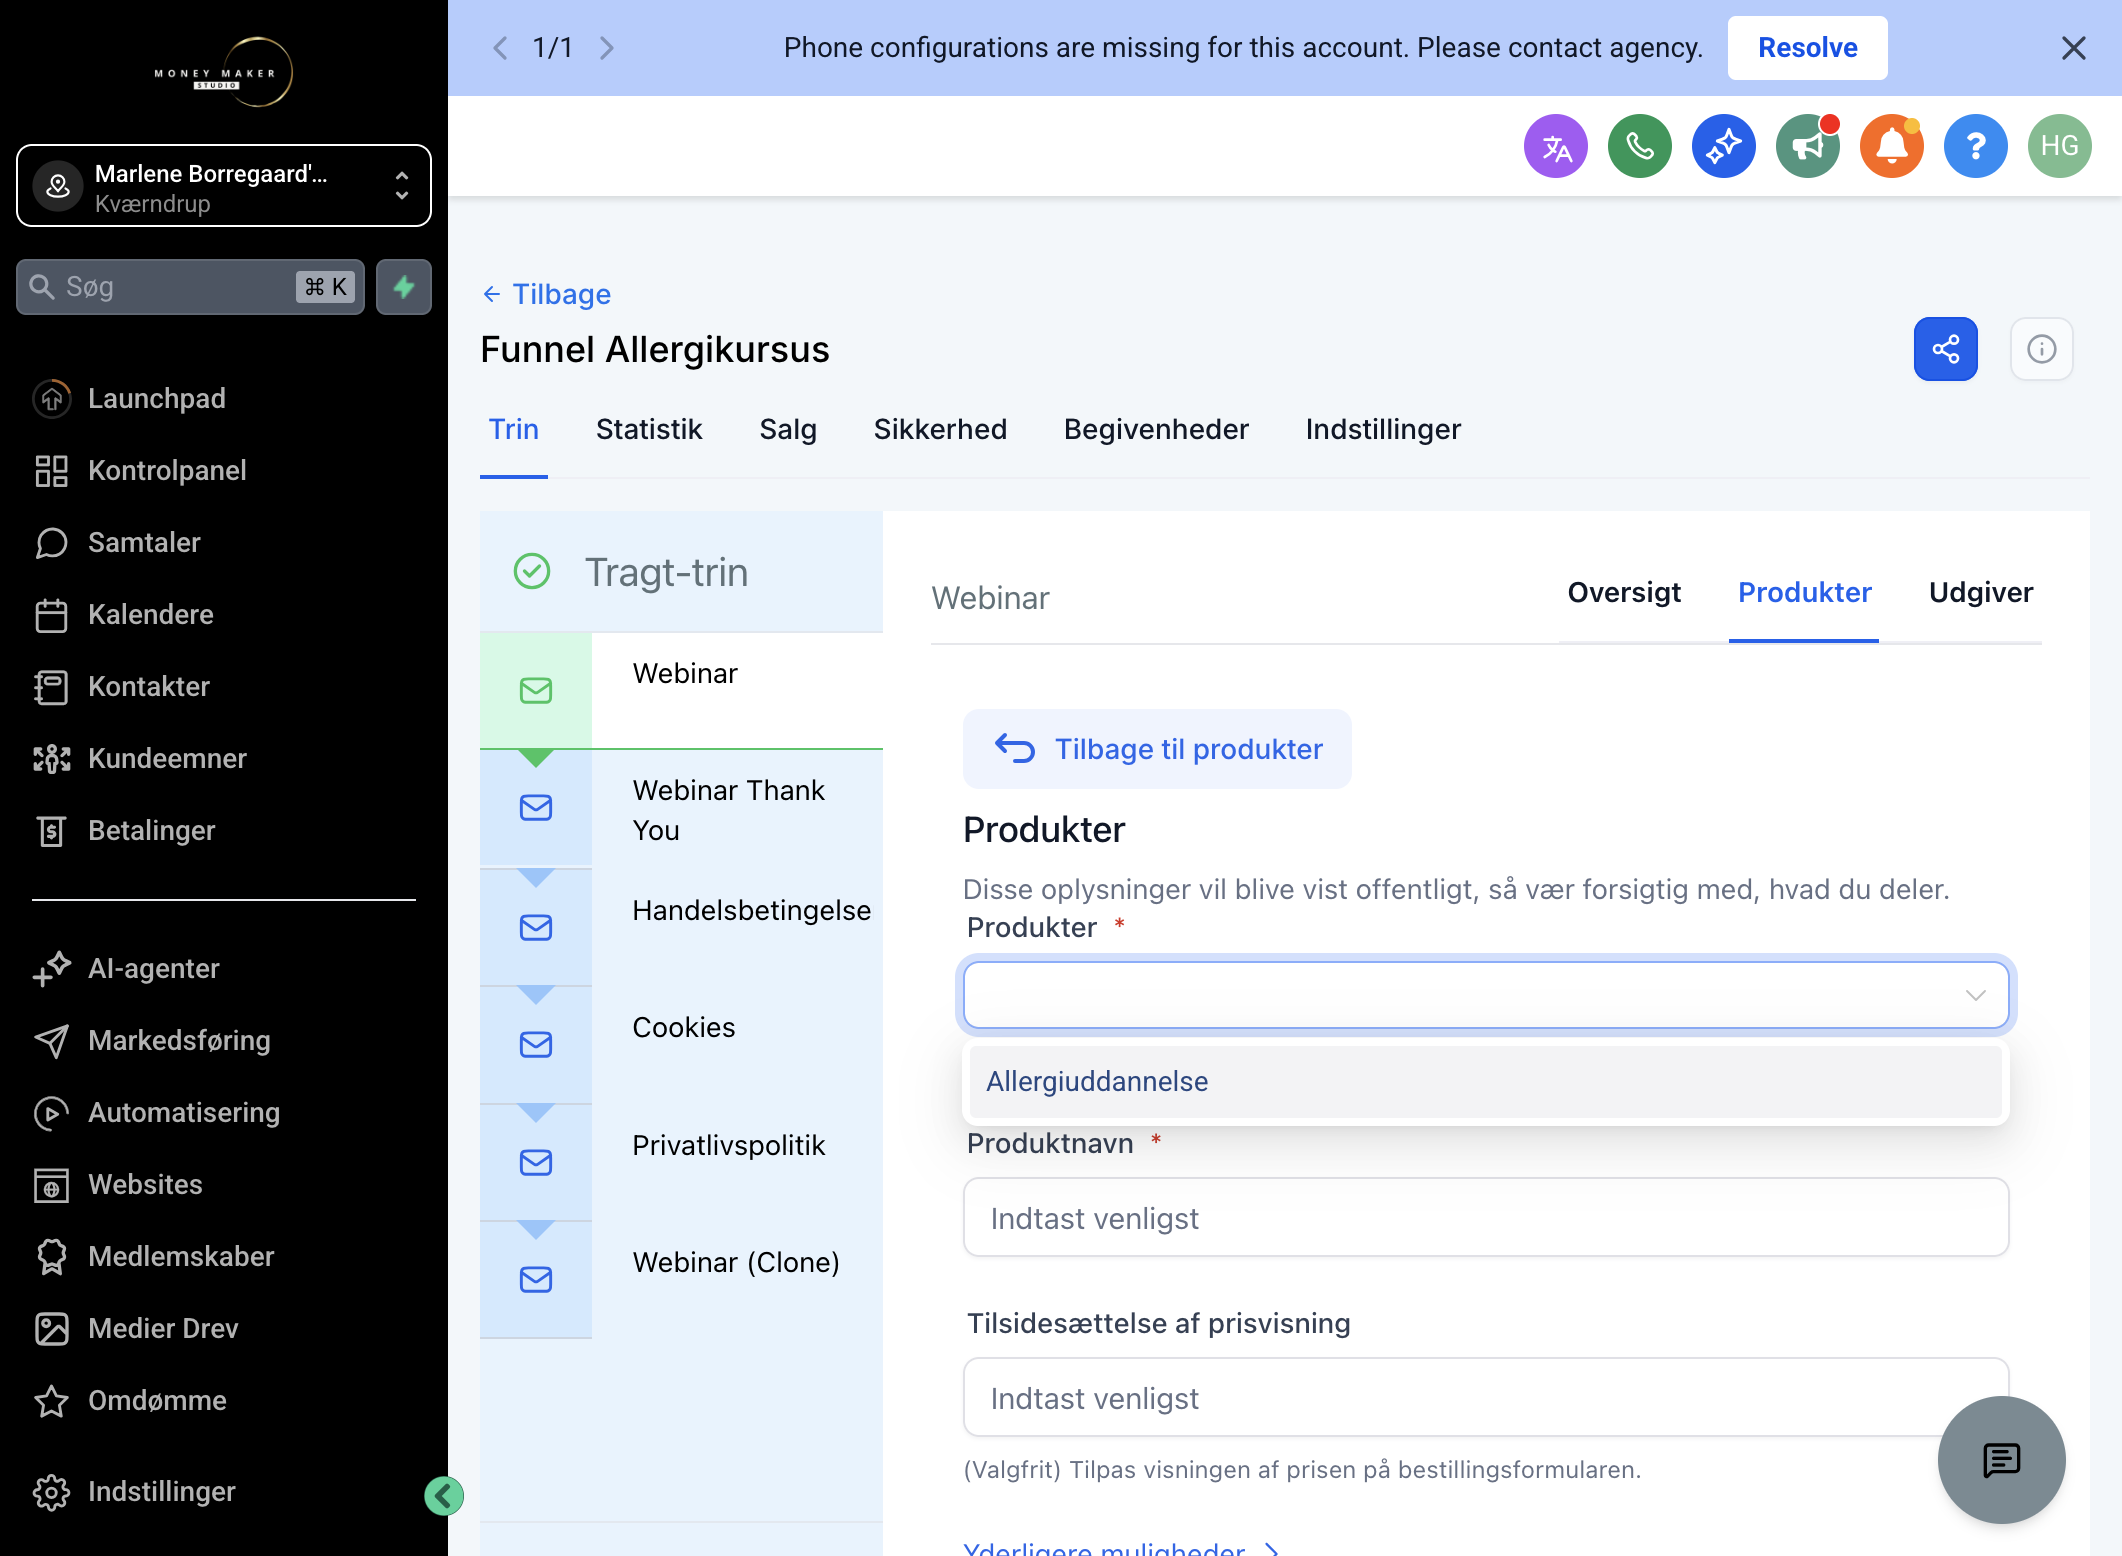This screenshot has width=2122, height=1556.
Task: Click the Søg search field
Action: pos(190,287)
